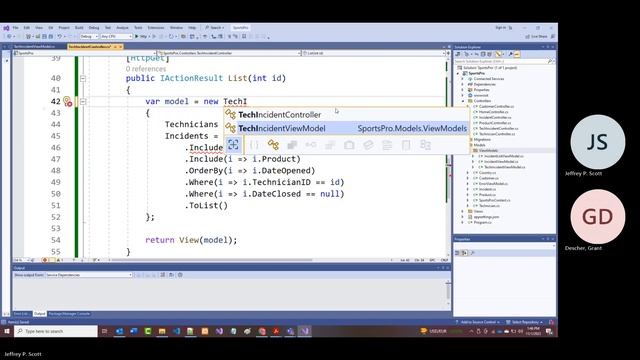Click the Solution Explorer home/sync icon
This screenshot has width=640, height=360.
tap(458, 54)
